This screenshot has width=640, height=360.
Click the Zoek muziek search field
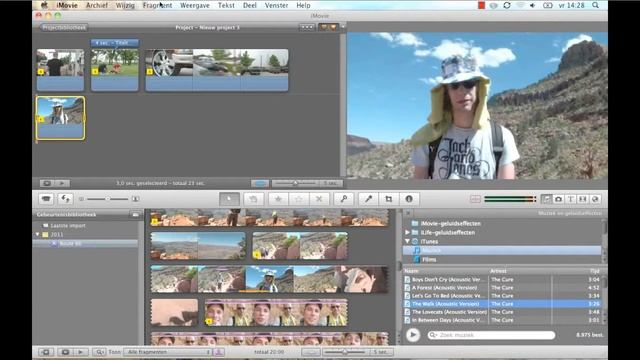click(491, 335)
